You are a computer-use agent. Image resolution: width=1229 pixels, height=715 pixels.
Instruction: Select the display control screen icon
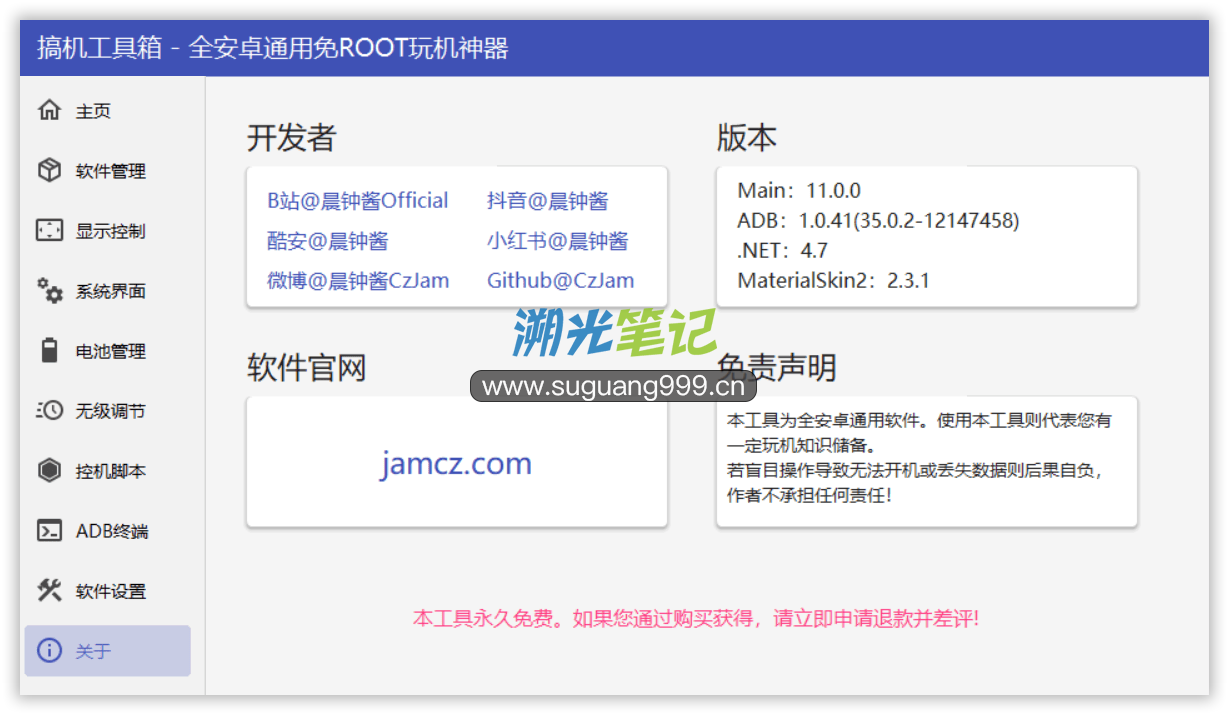(49, 231)
